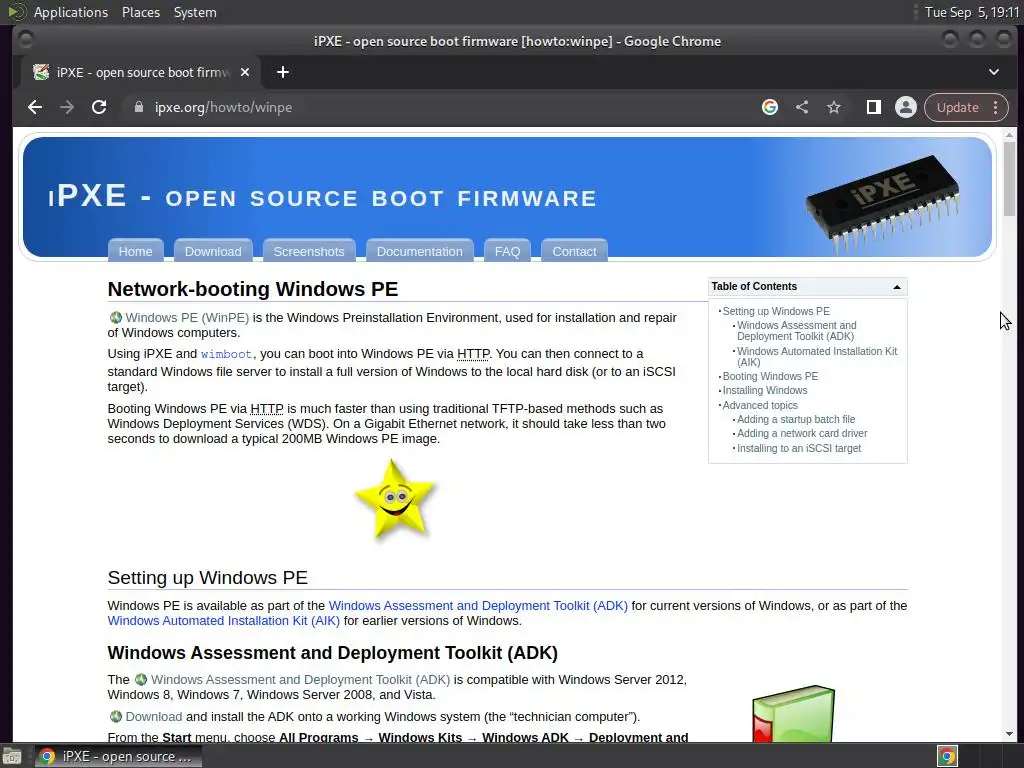Click the clock showing Tue Sep 5, 19:11

point(971,12)
